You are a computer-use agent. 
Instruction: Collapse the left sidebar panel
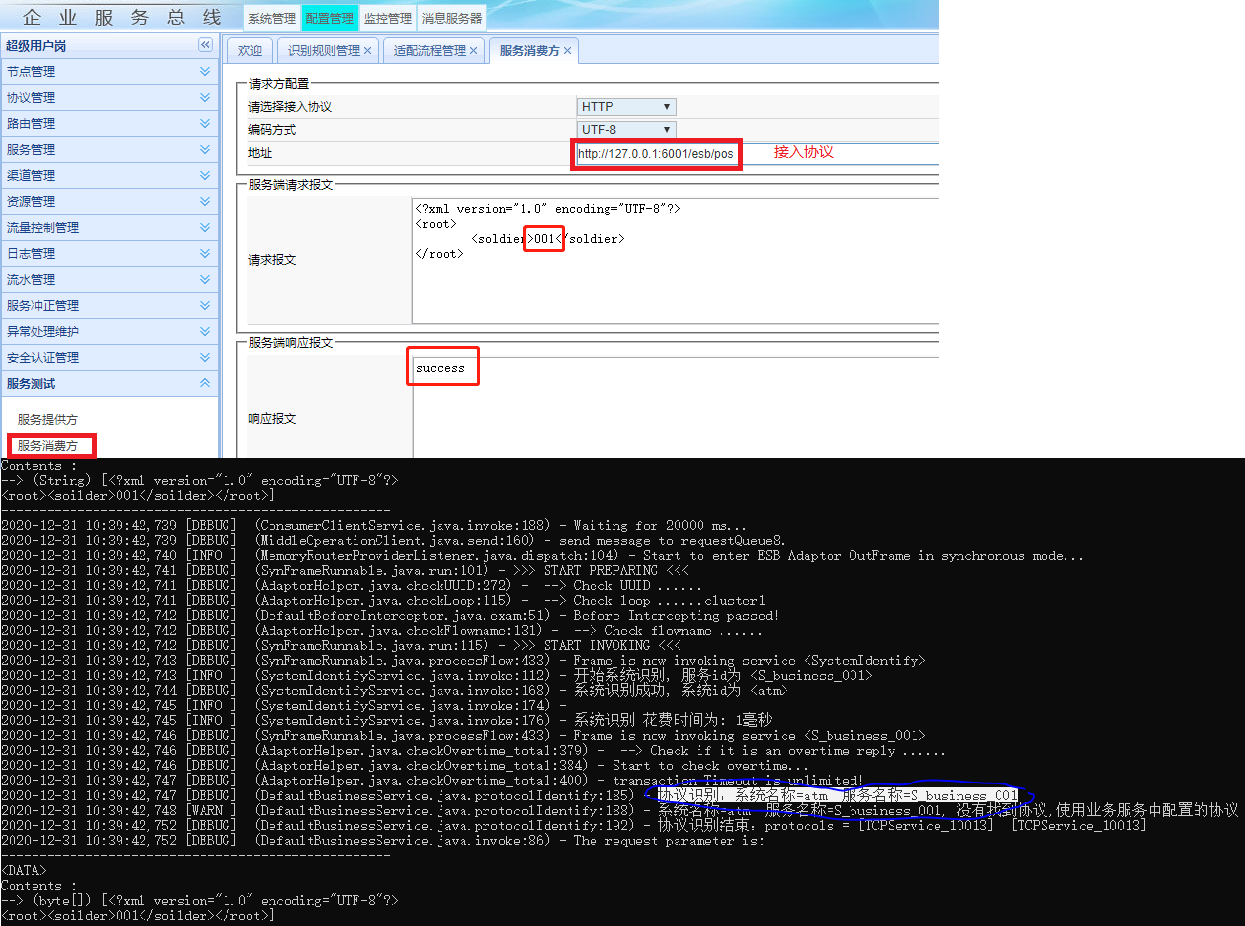click(x=205, y=45)
